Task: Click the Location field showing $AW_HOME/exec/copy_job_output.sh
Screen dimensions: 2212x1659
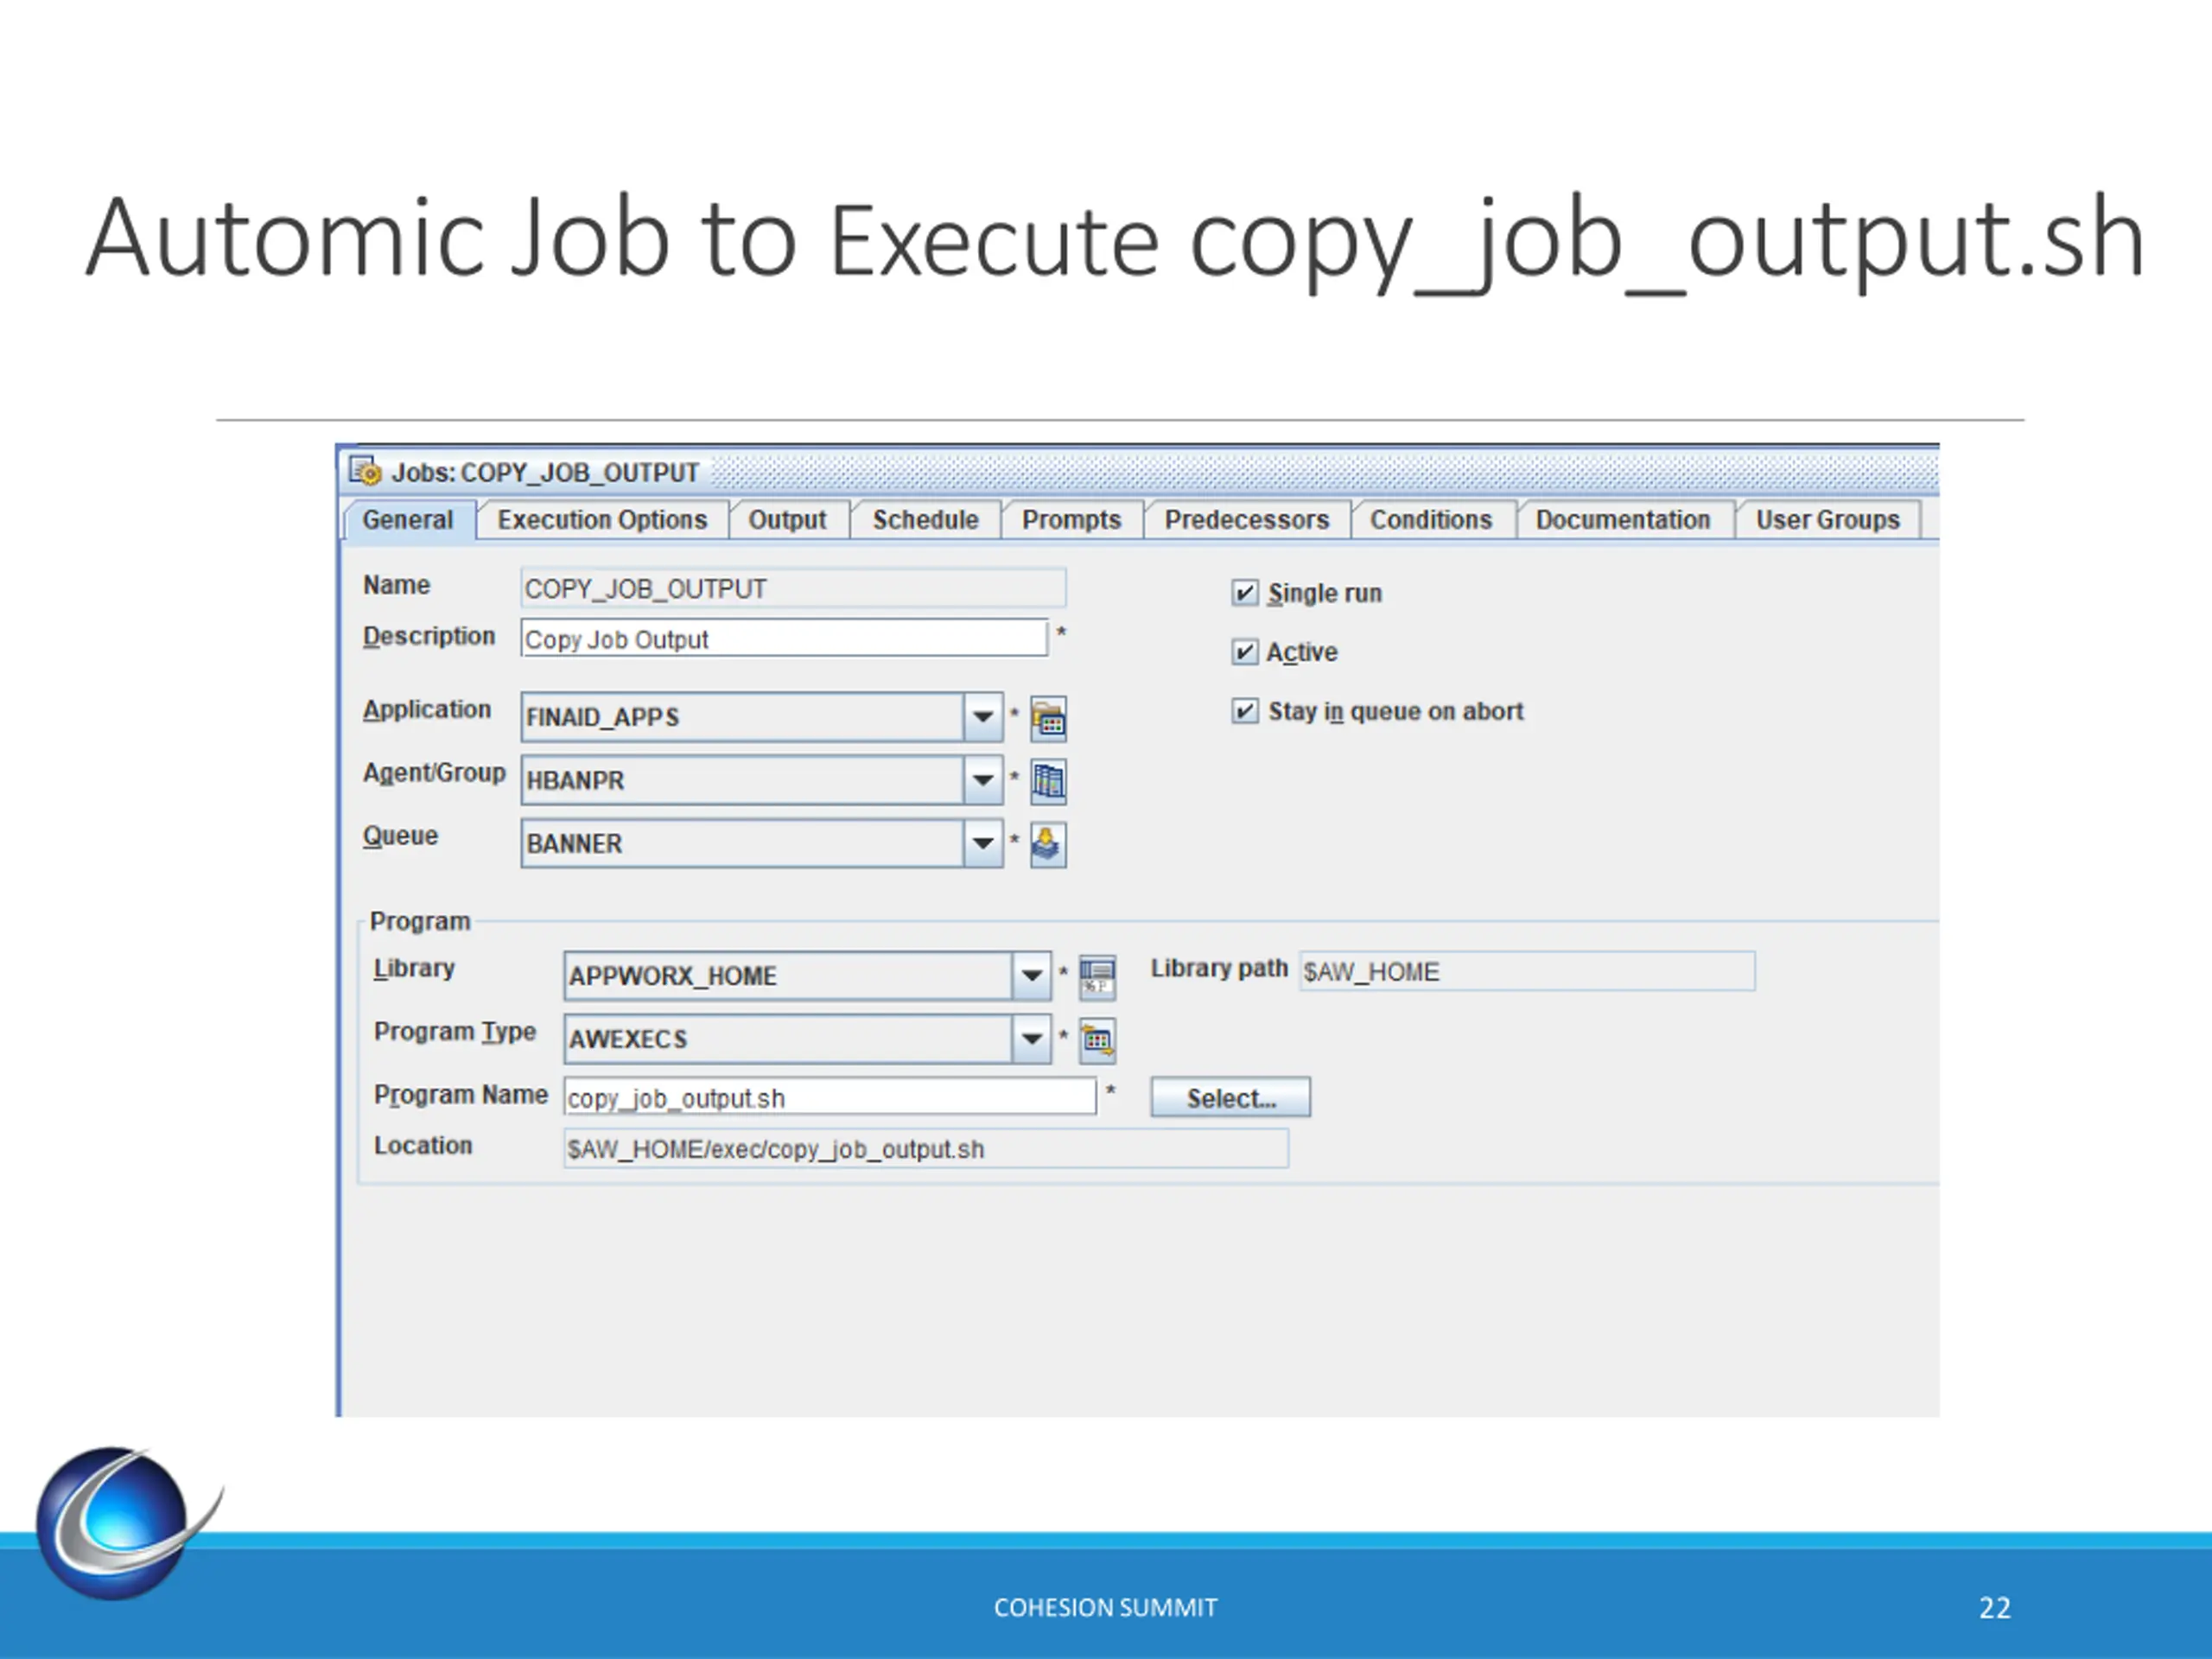Action: [x=926, y=1149]
